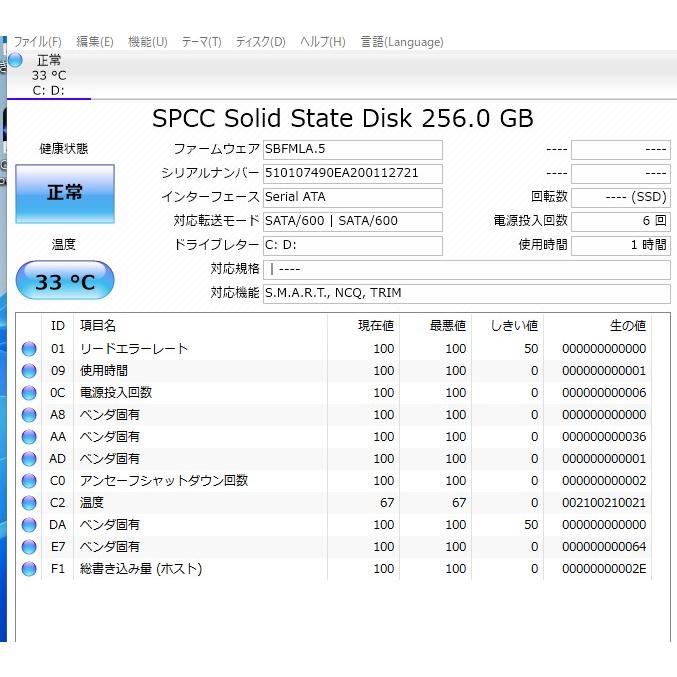
Task: Select the 総書き込み量 (ホスト) row
Action: [334, 569]
